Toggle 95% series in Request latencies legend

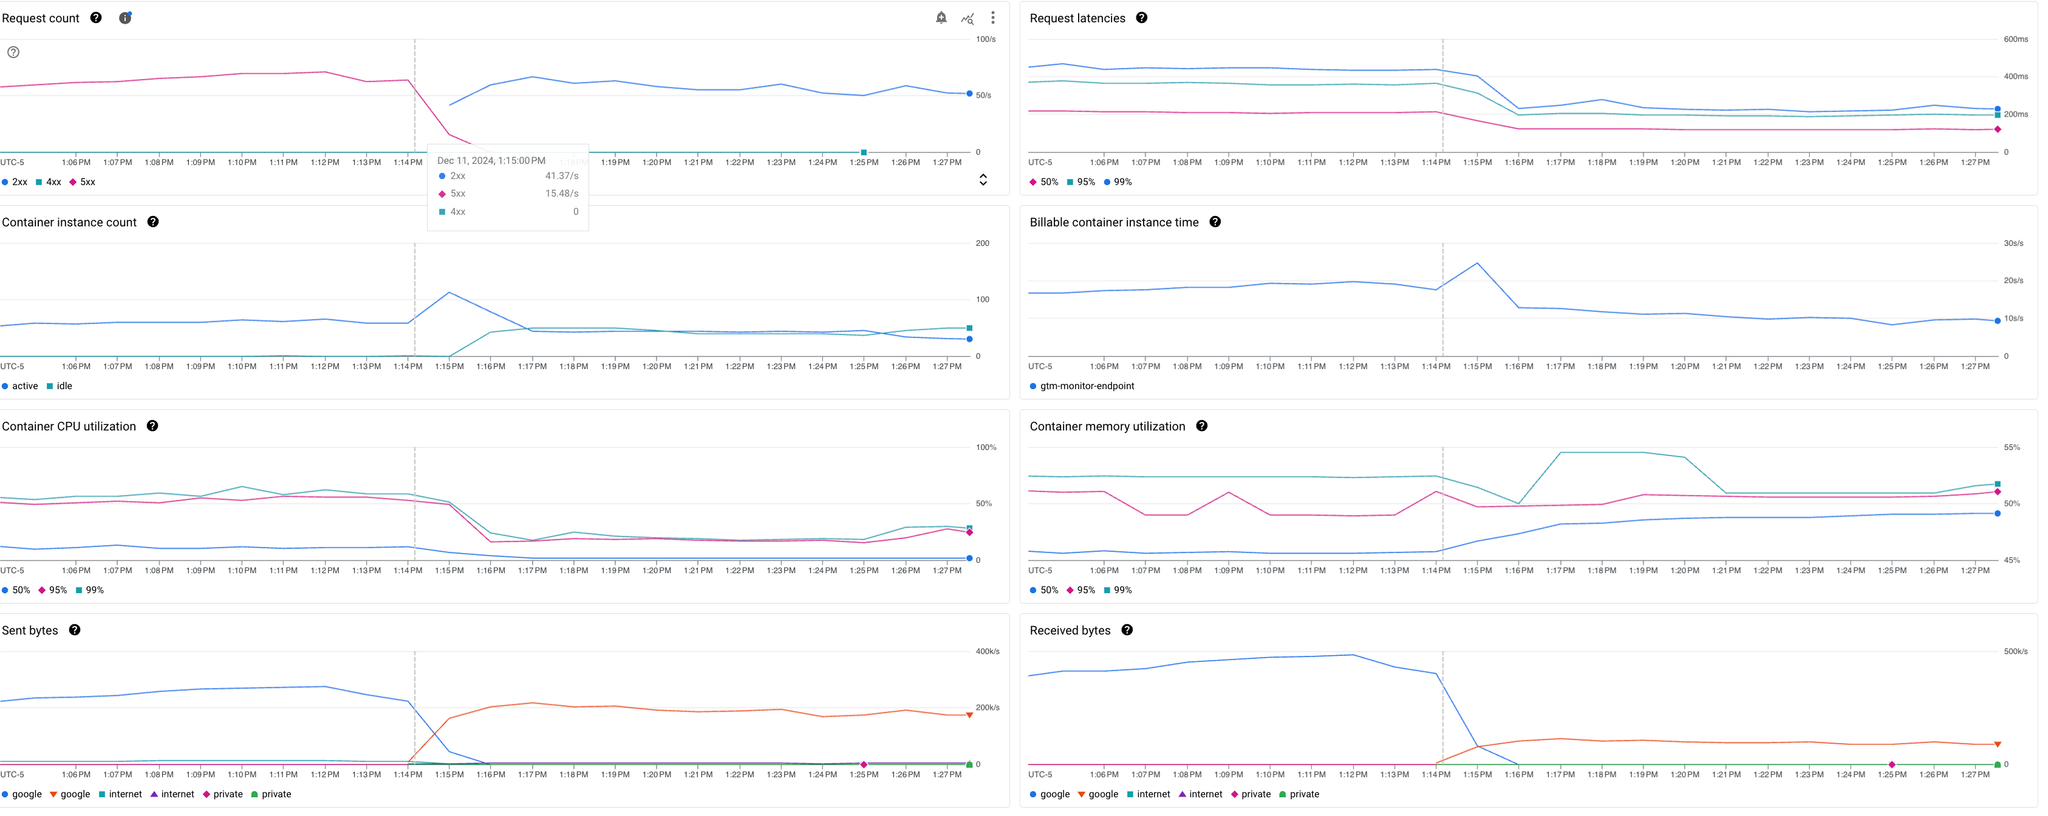click(x=1081, y=182)
